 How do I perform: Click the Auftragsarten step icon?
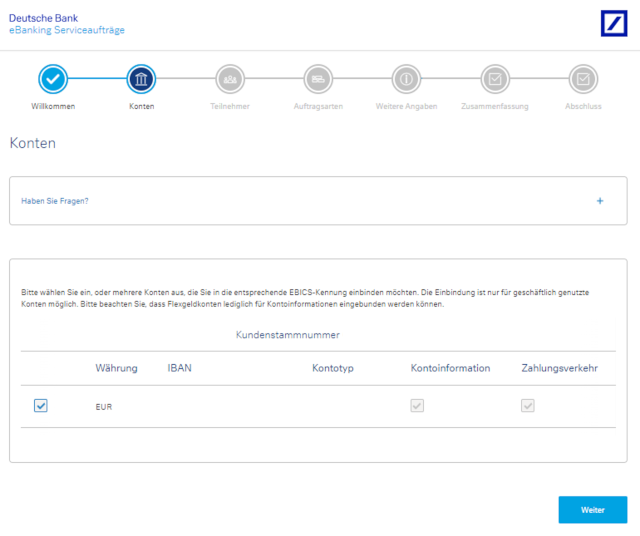click(318, 78)
